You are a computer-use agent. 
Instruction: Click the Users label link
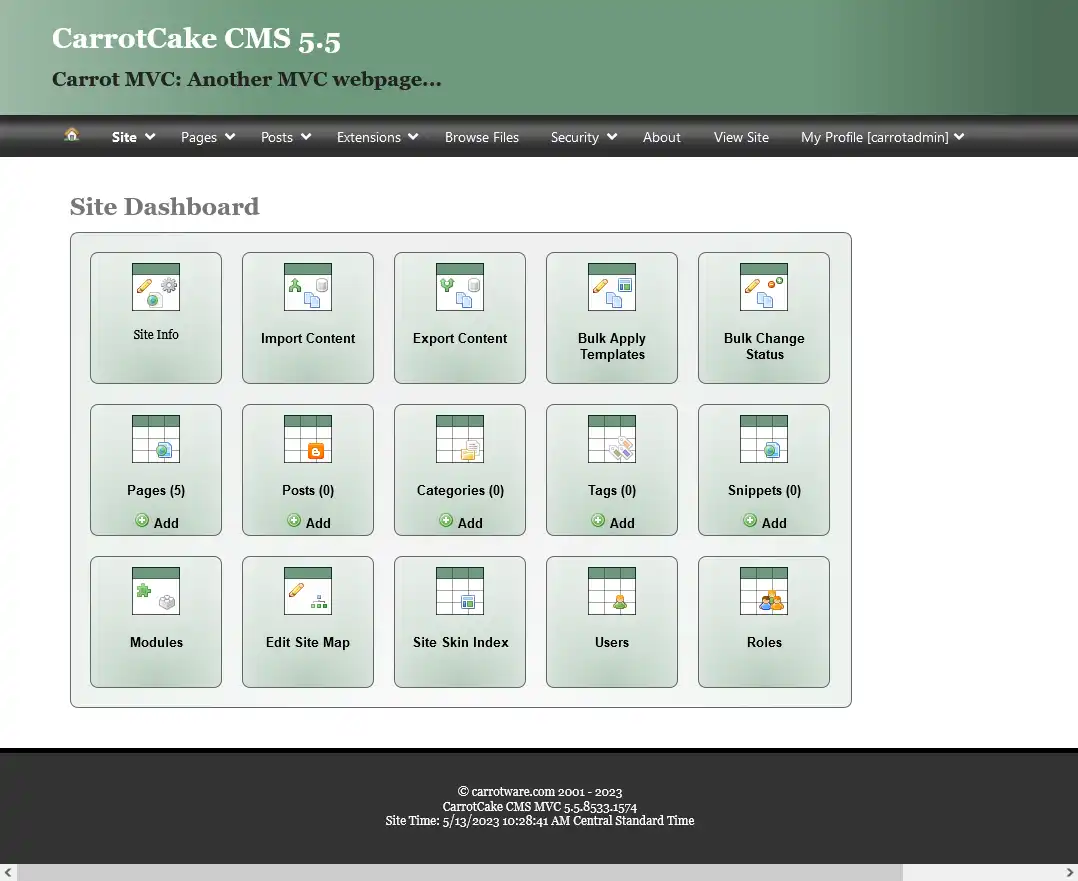click(612, 642)
